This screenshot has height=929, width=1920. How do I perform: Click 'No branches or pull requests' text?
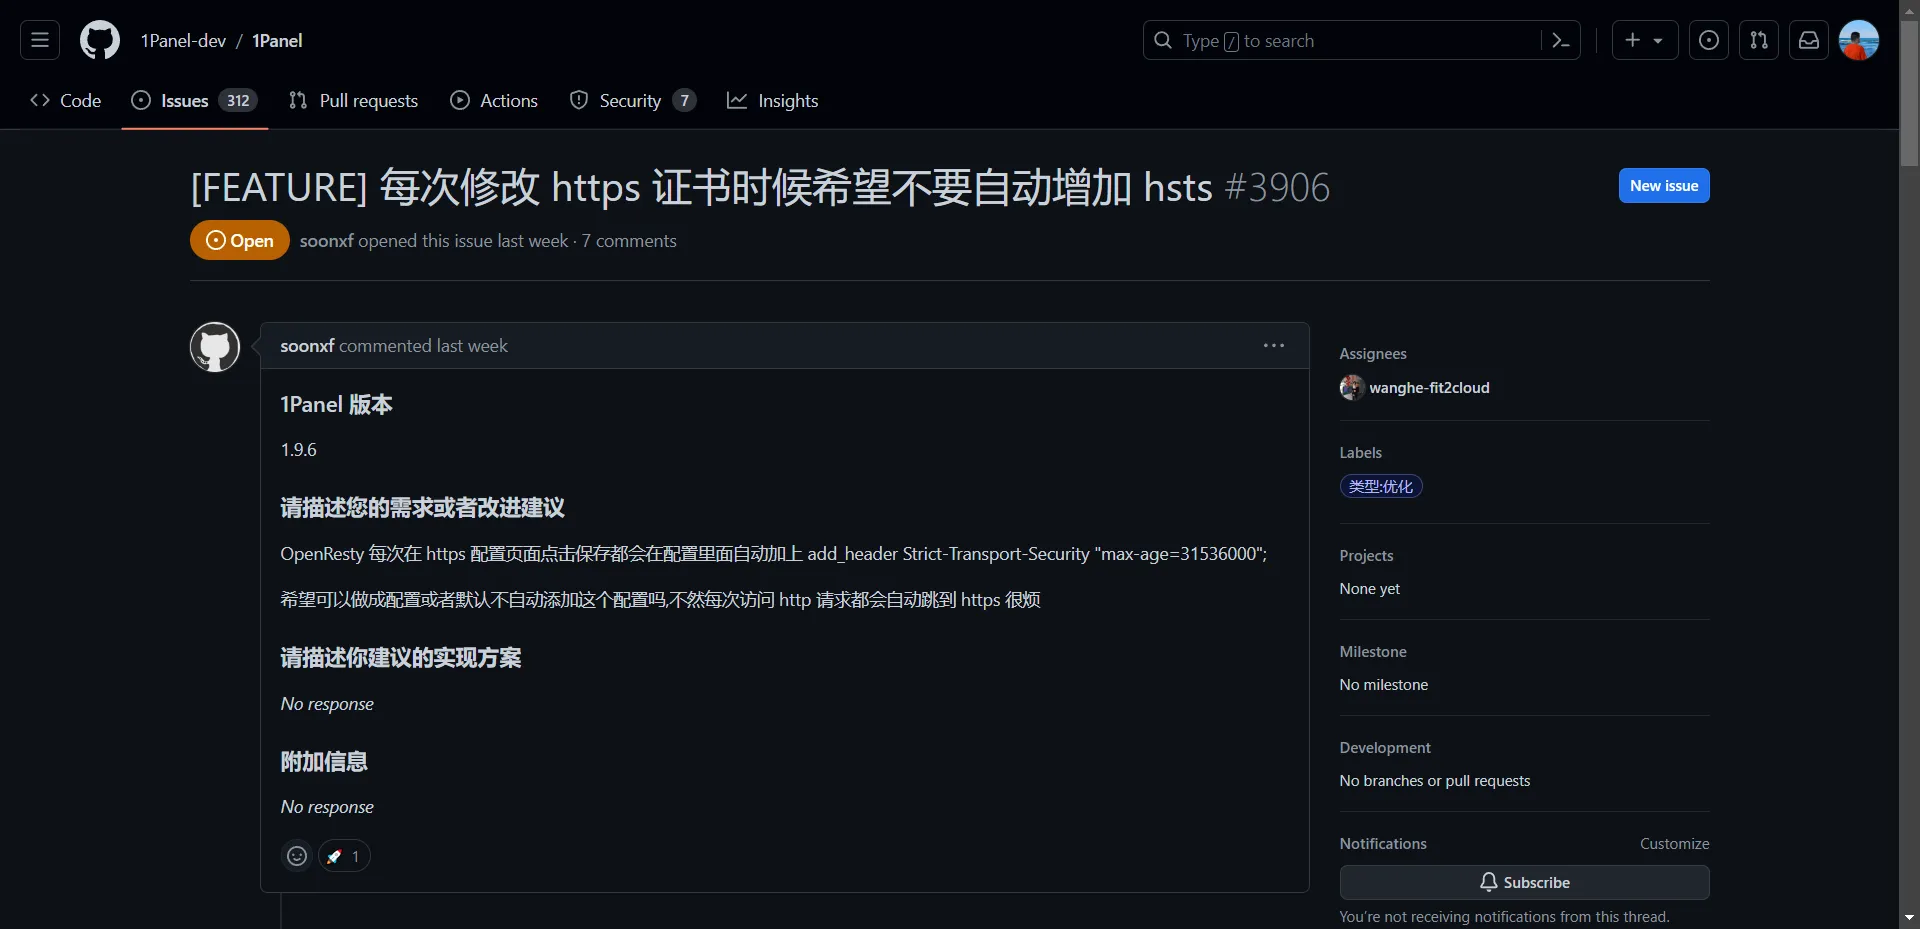pos(1434,781)
